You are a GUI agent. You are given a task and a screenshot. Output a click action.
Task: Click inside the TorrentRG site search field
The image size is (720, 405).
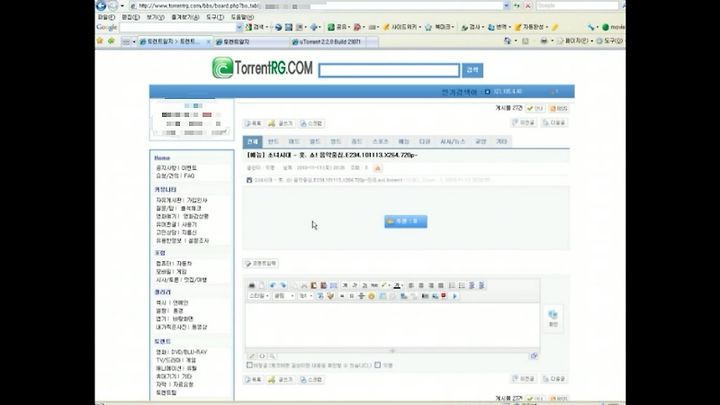pyautogui.click(x=389, y=70)
